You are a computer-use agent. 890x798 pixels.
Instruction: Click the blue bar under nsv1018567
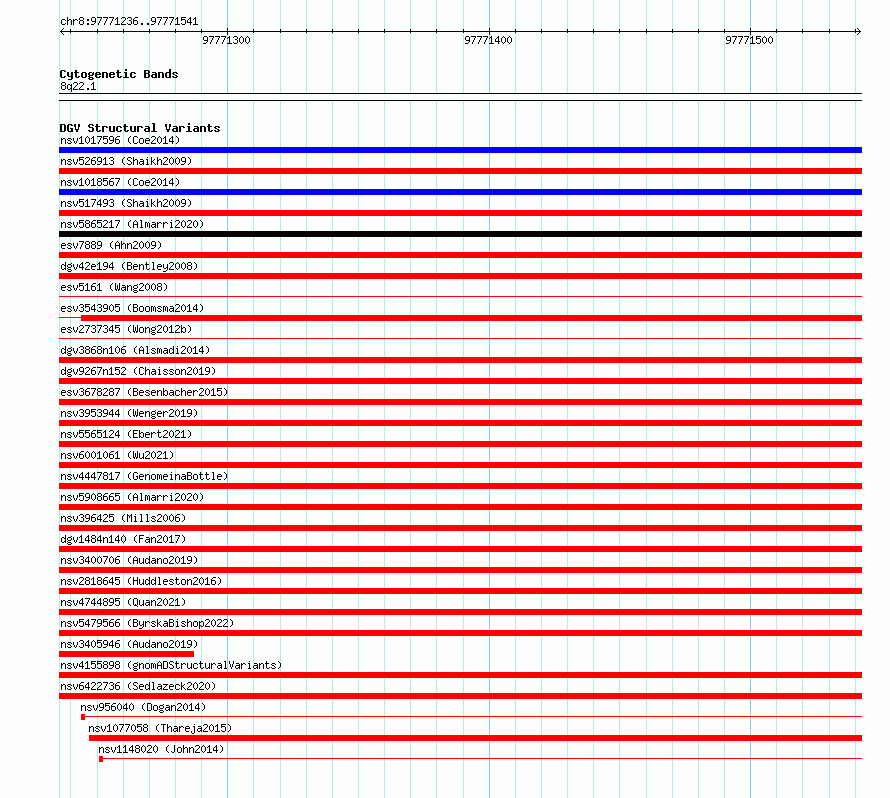tap(460, 192)
